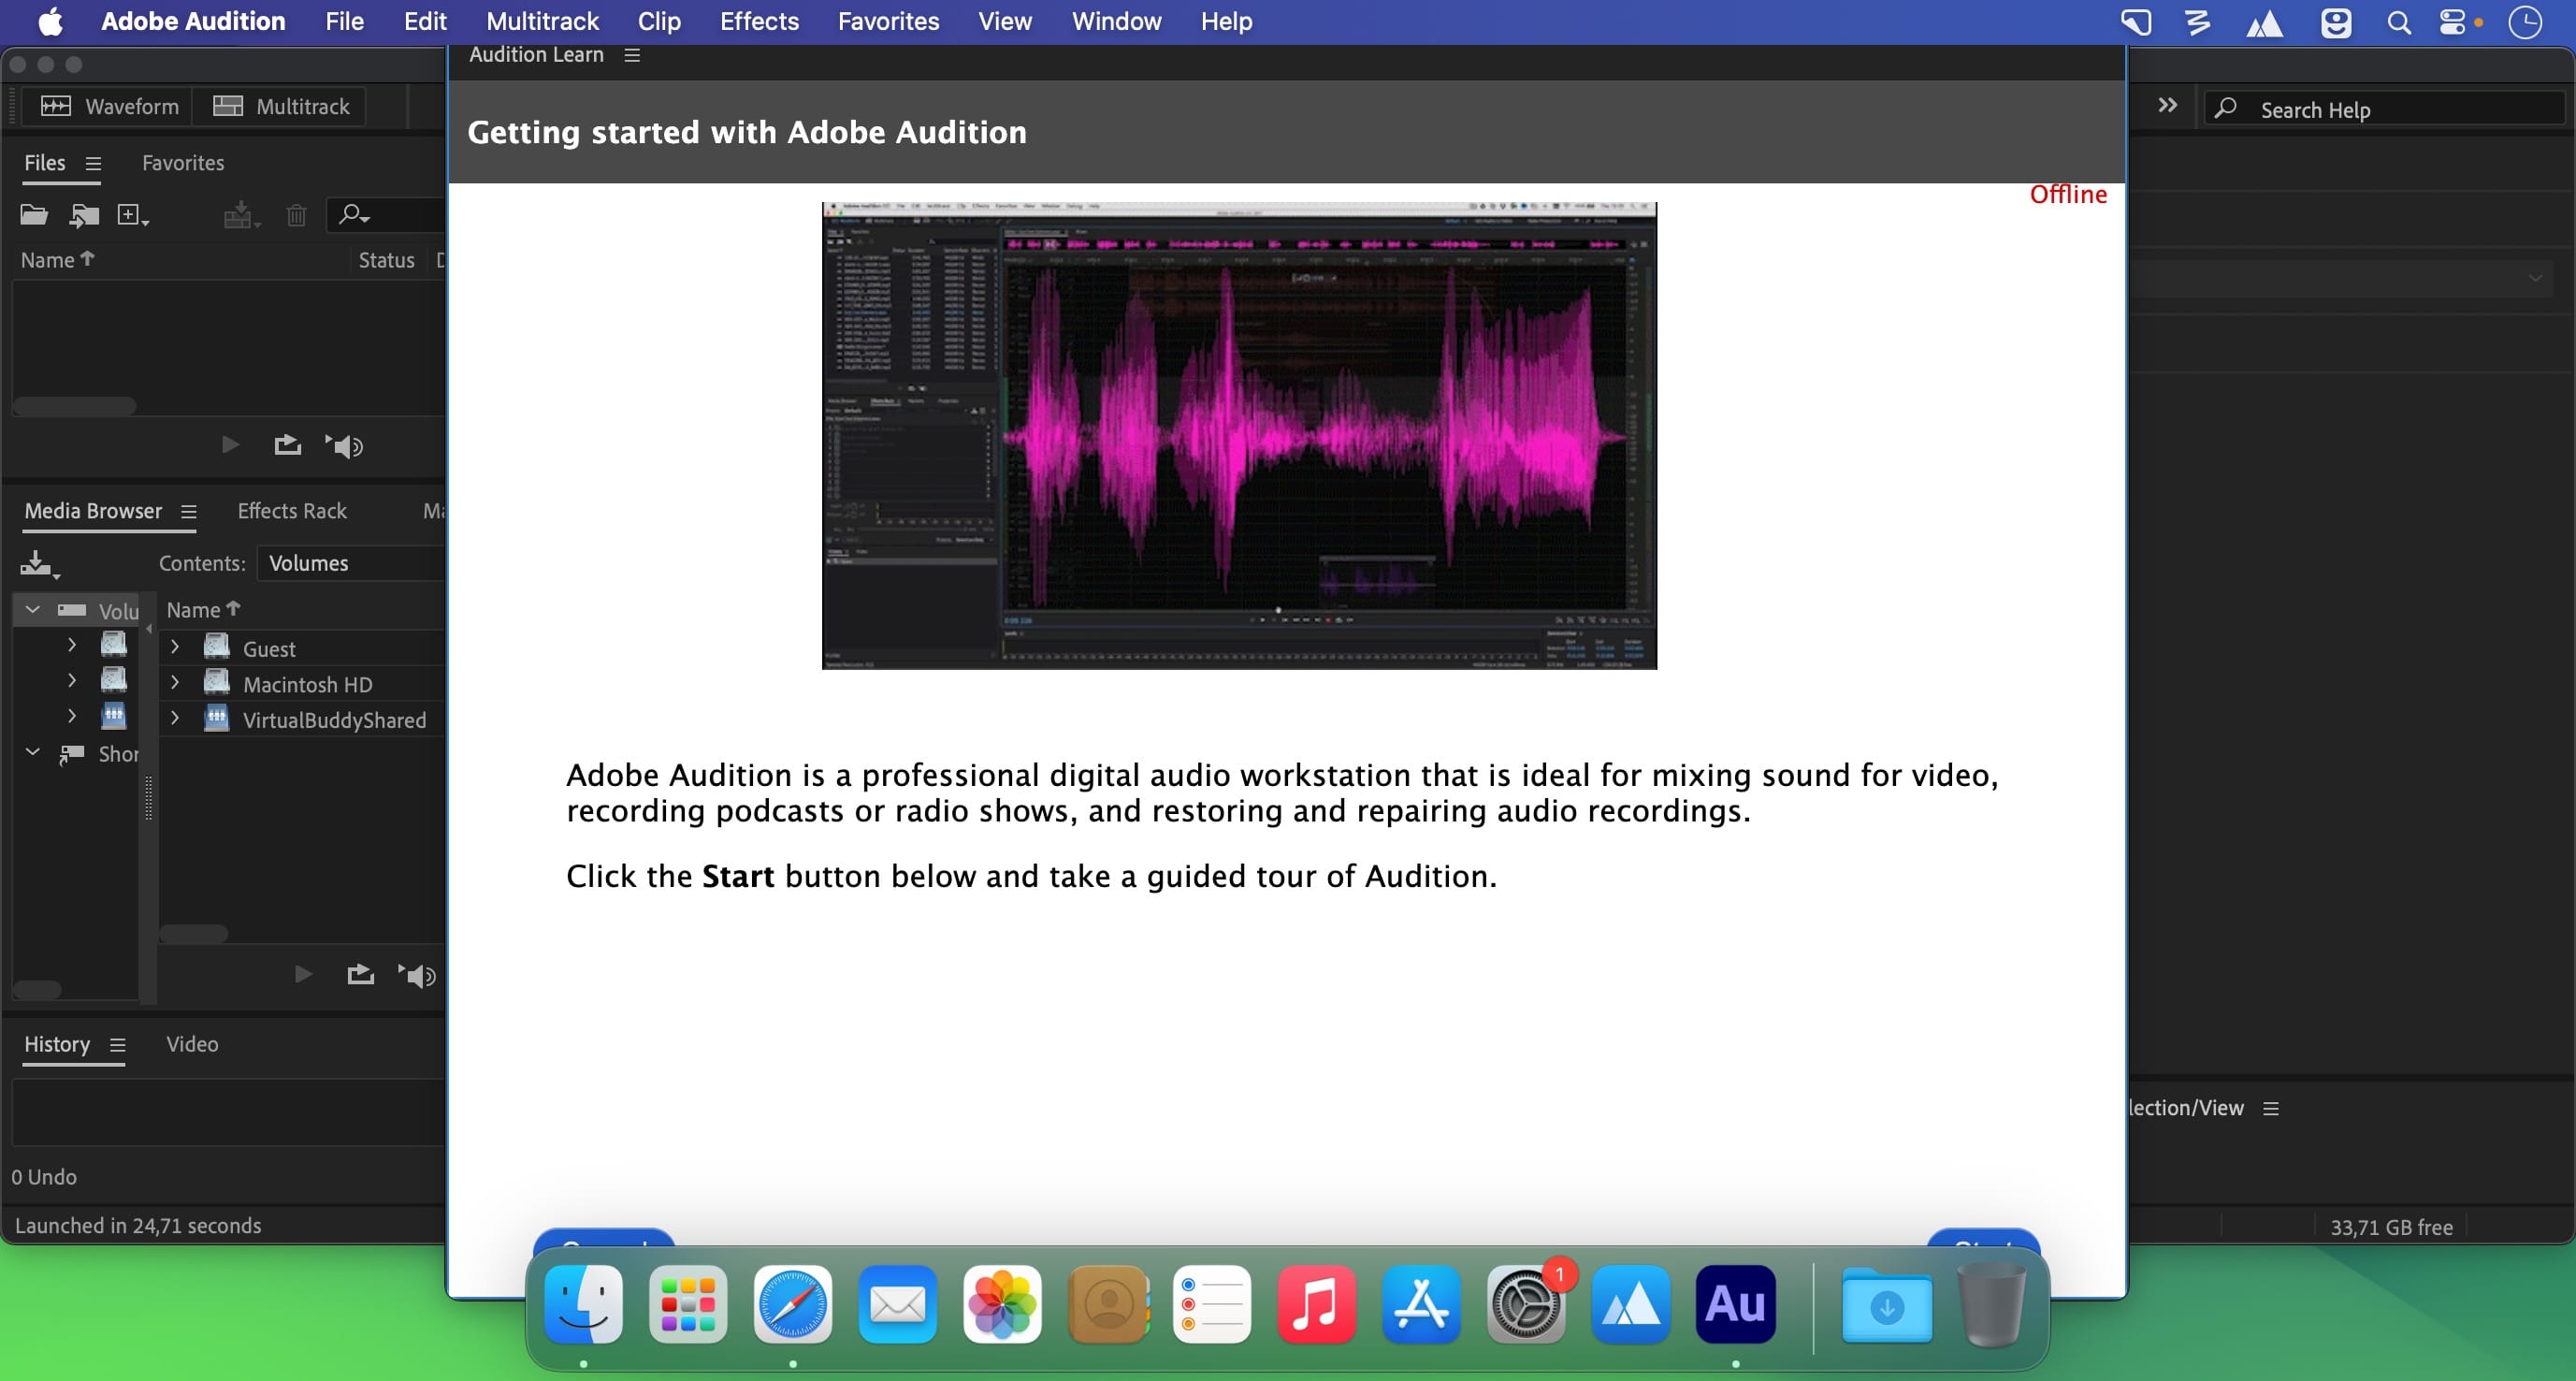Toggle Loop Playback in the Files panel
2576x1381 pixels.
pos(288,445)
